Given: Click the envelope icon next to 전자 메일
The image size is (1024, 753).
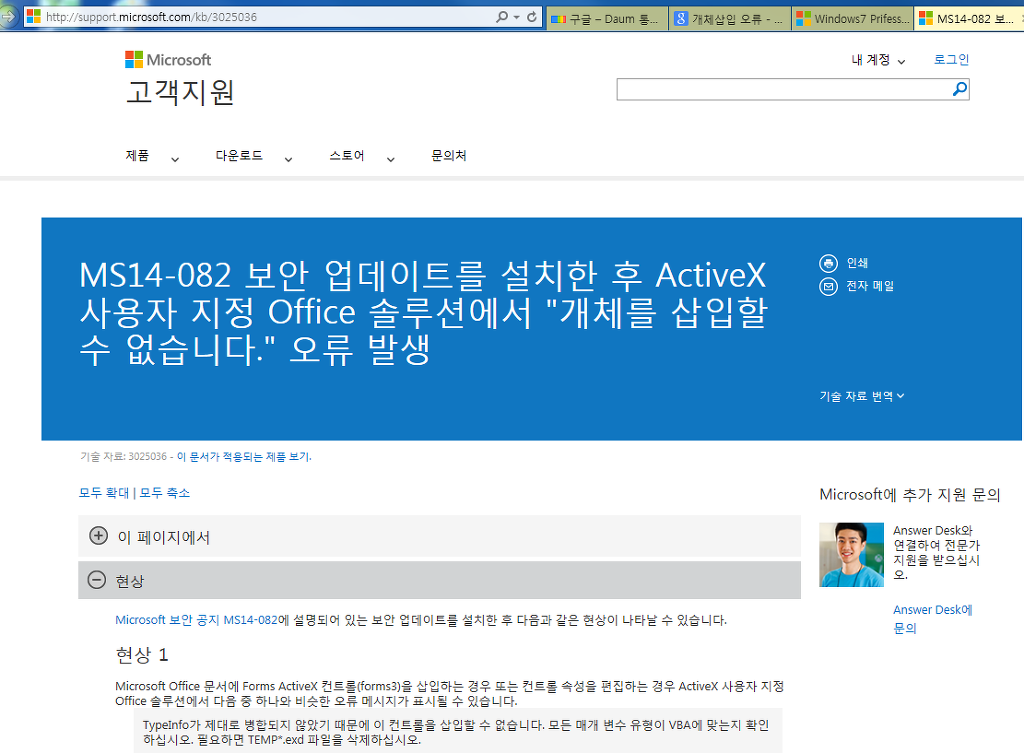Looking at the screenshot, I should (828, 286).
